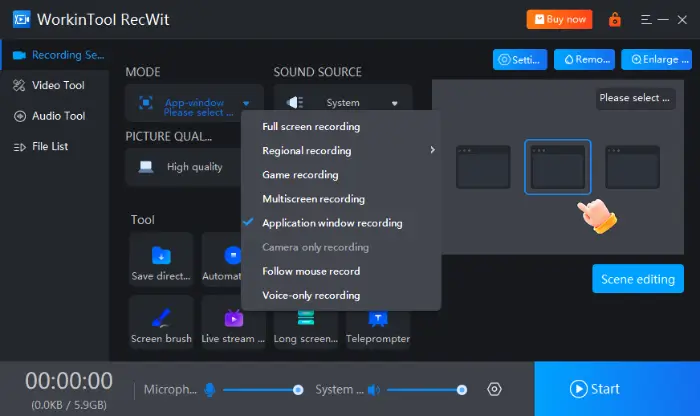This screenshot has width=700, height=416.
Task: Click the Recording Settings camera icon
Action: [19, 55]
